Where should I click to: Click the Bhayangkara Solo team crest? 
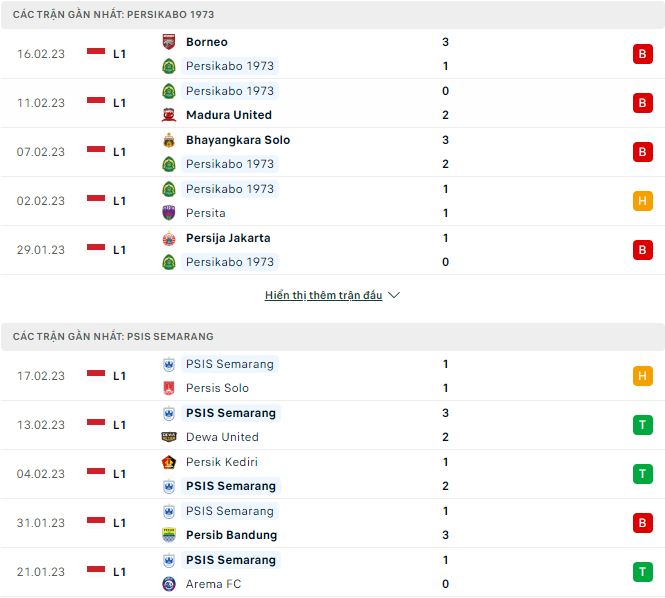(x=169, y=140)
